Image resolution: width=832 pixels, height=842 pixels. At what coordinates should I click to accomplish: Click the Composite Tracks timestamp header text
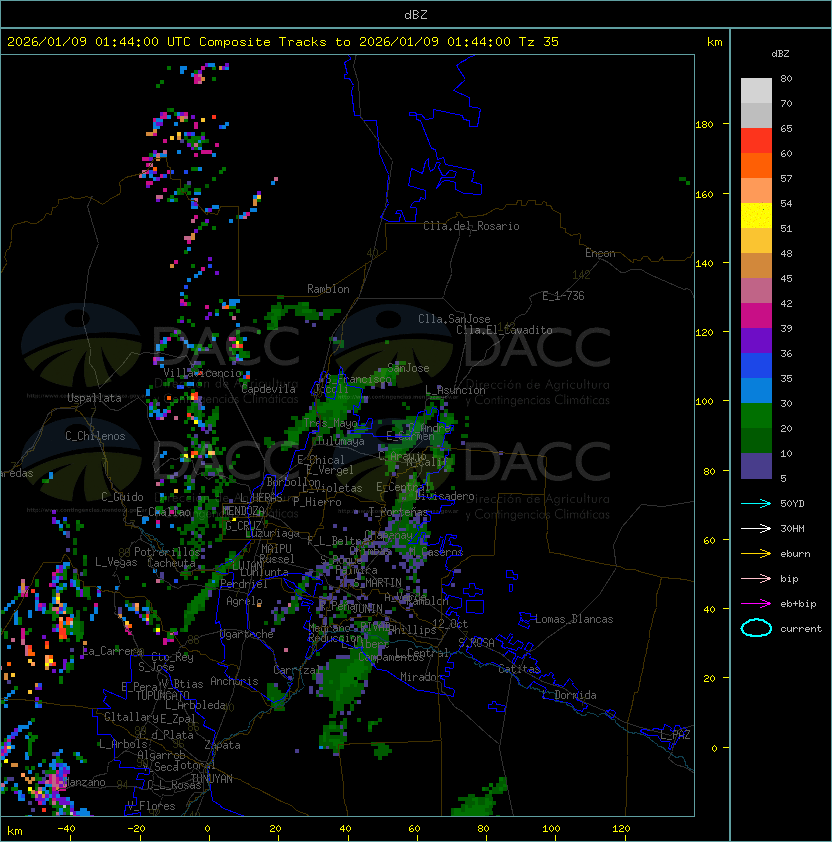(283, 42)
